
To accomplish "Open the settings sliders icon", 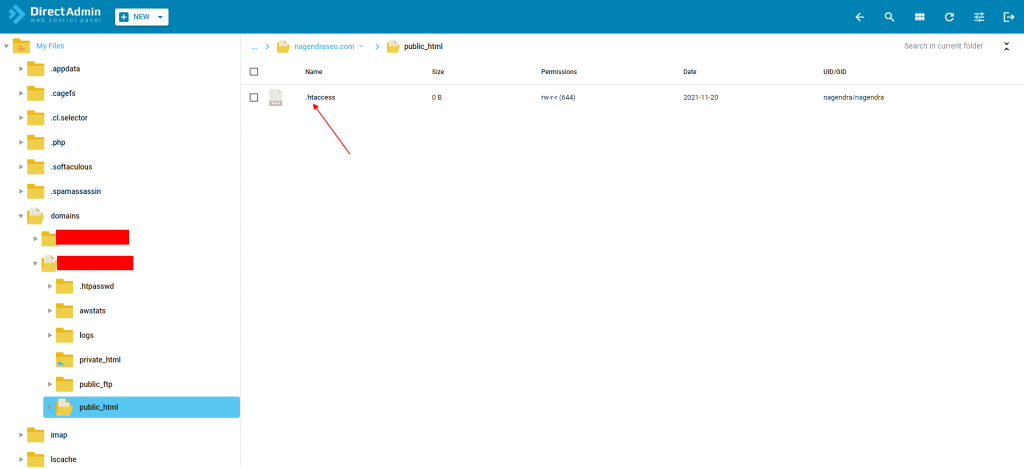I will pyautogui.click(x=979, y=17).
